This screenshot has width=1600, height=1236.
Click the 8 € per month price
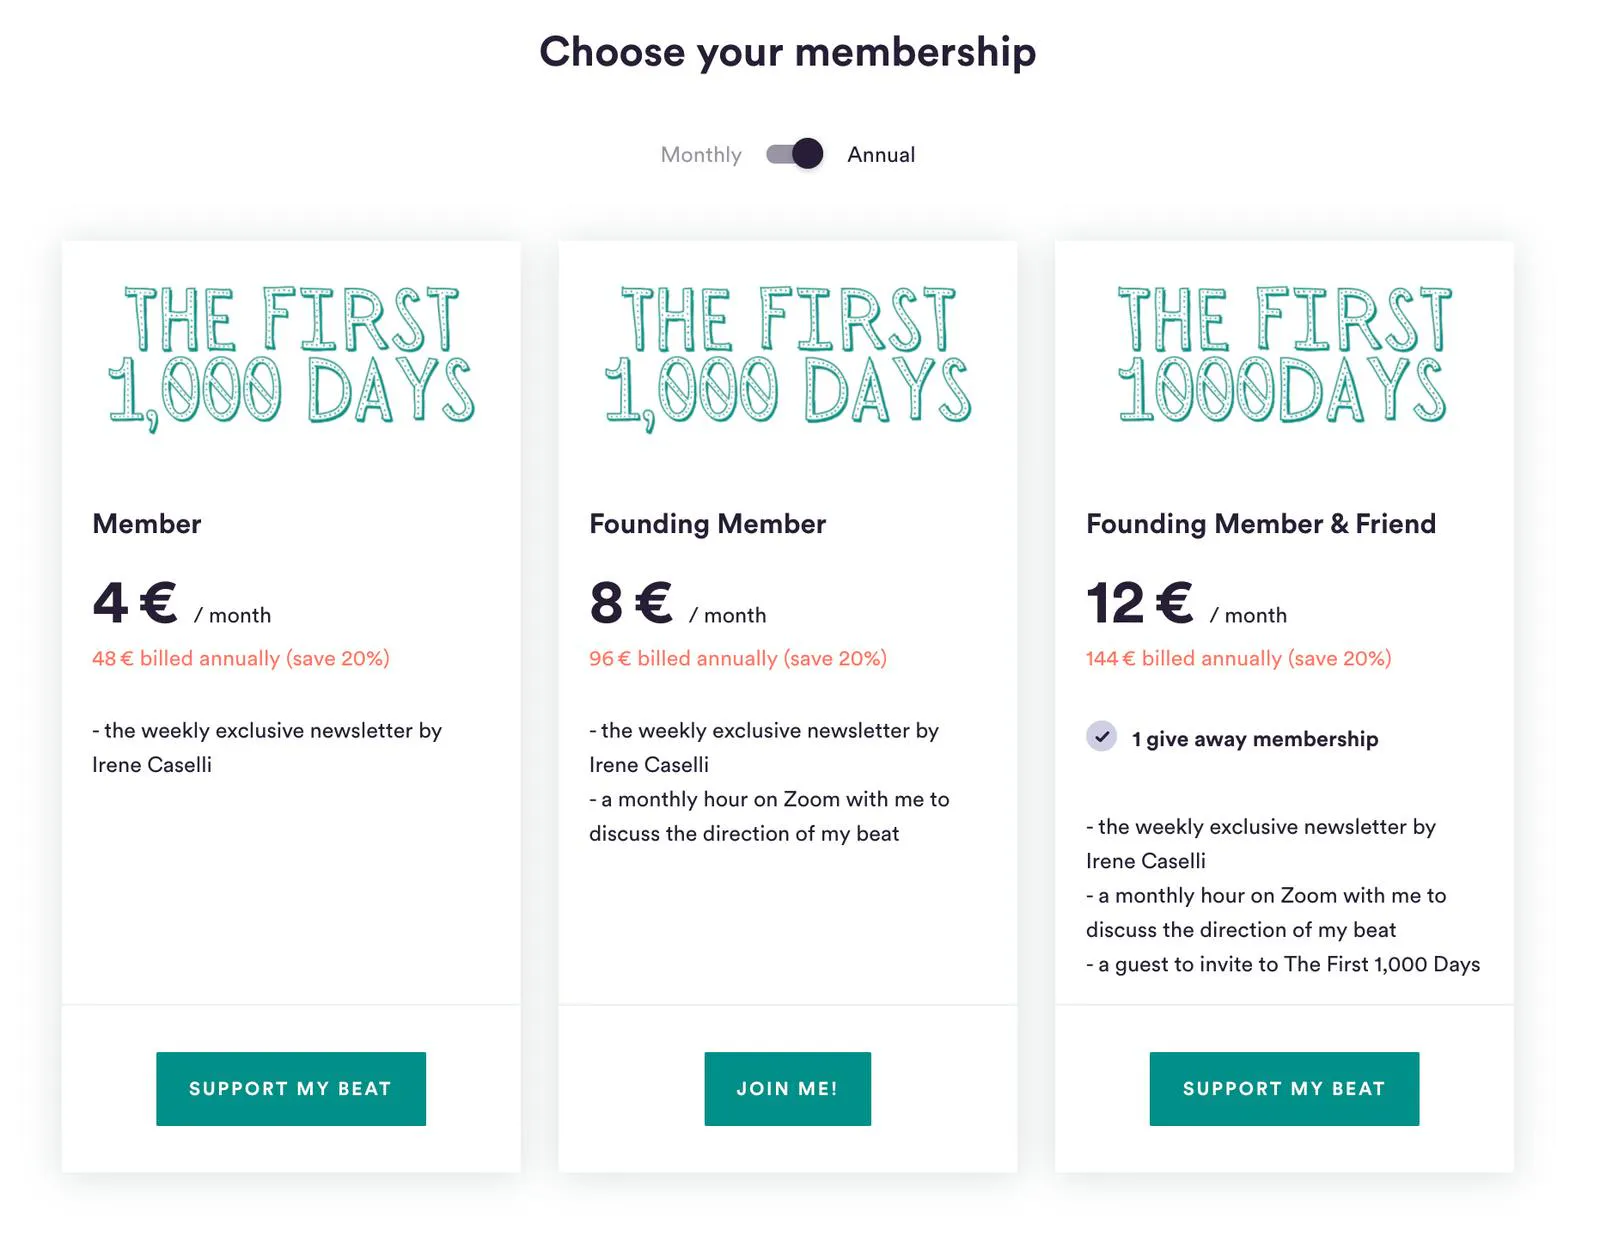(x=678, y=604)
